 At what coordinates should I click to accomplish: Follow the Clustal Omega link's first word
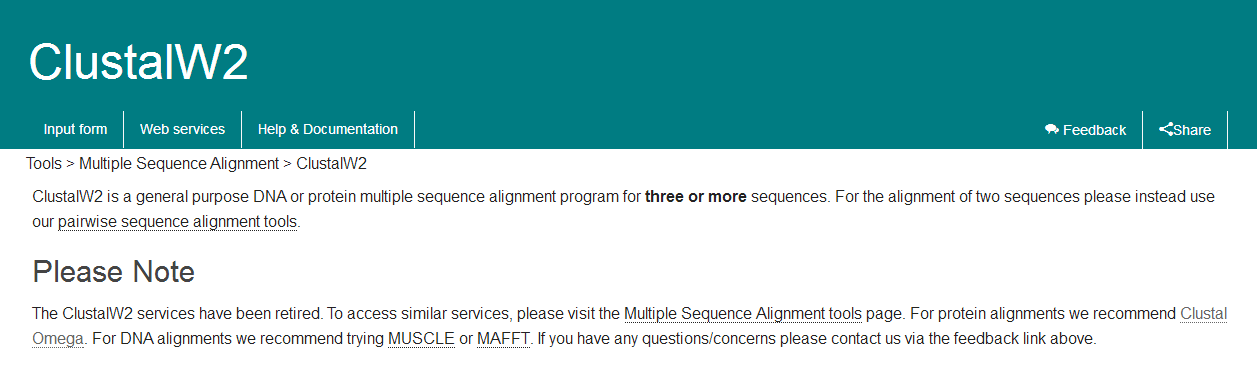[x=1204, y=314]
